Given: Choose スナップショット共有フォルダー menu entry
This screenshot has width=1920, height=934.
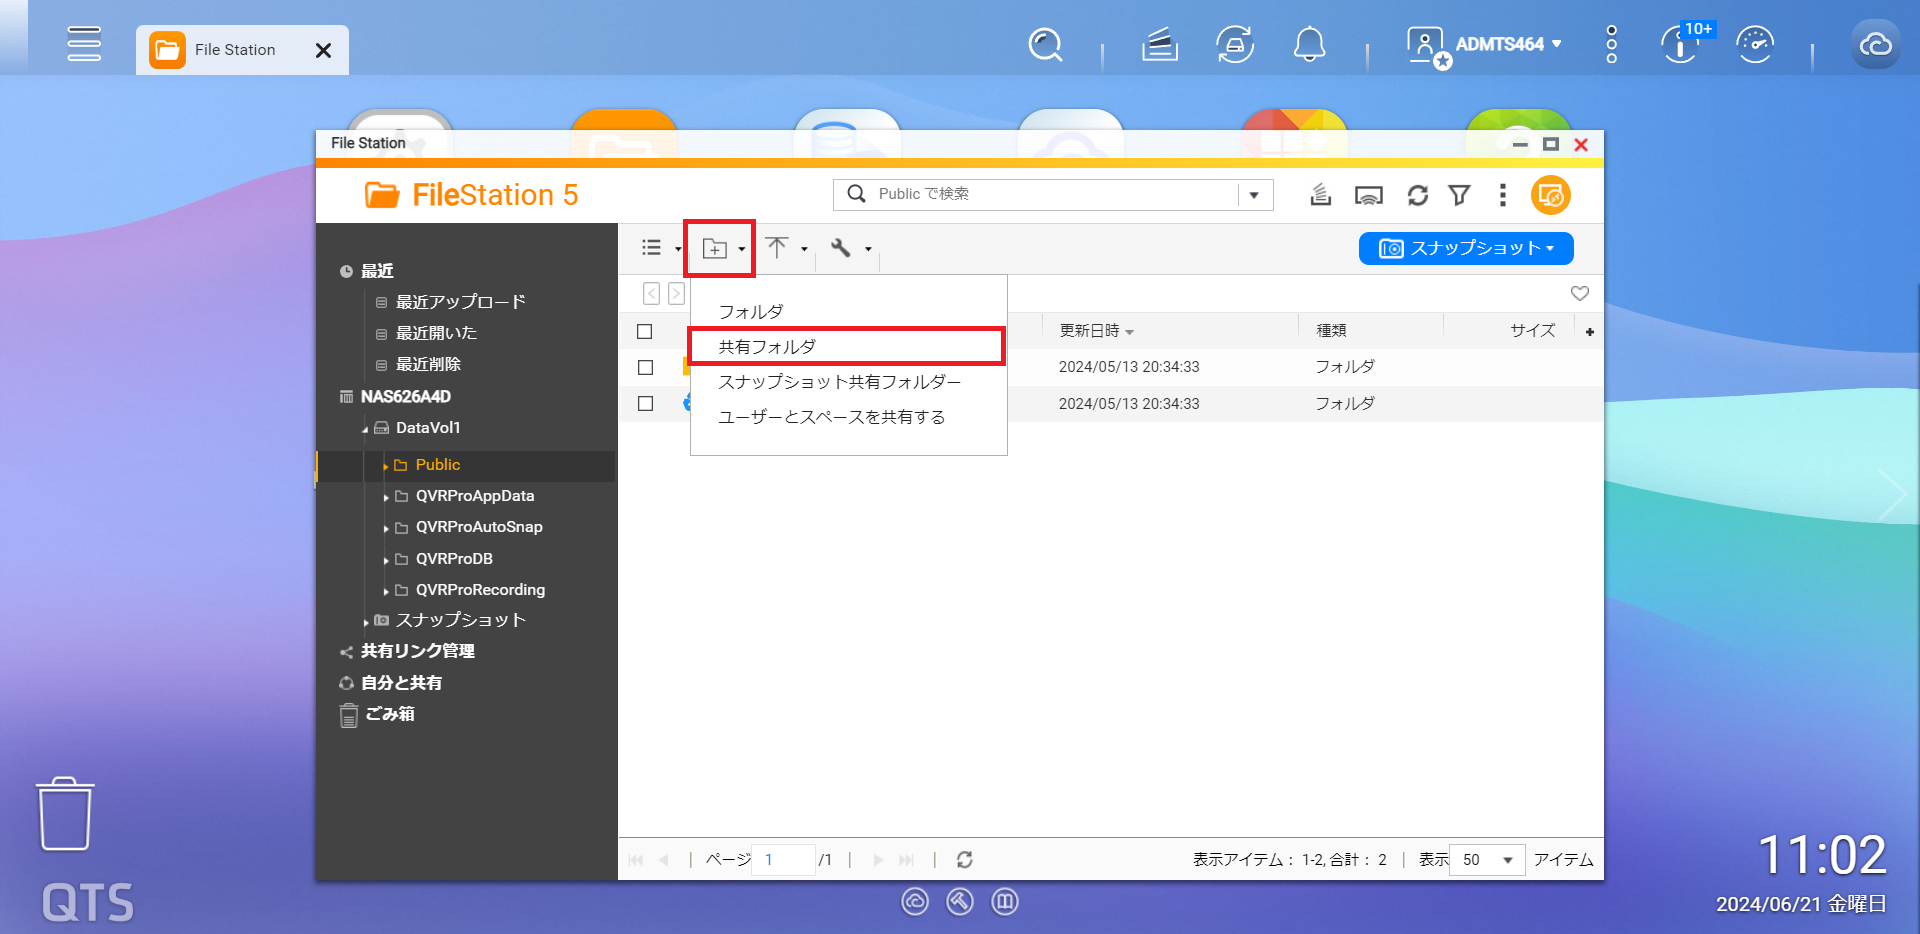Looking at the screenshot, I should (x=848, y=382).
